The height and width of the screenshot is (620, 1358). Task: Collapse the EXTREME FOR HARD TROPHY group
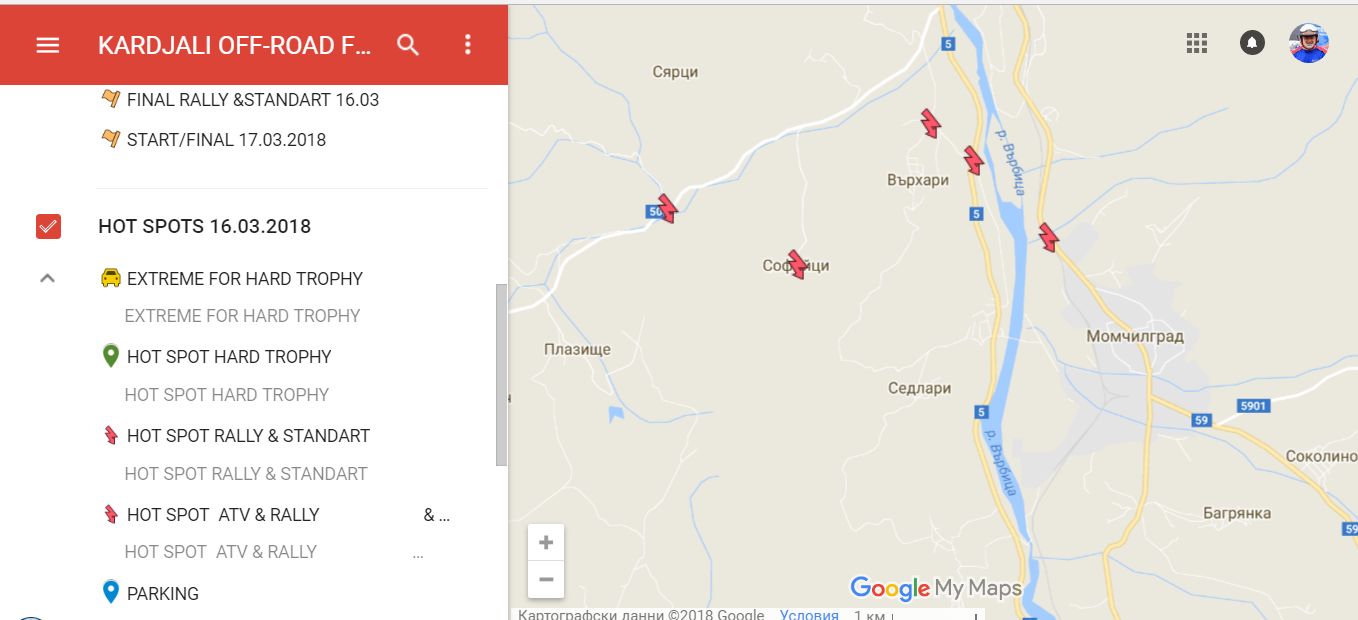pos(46,278)
